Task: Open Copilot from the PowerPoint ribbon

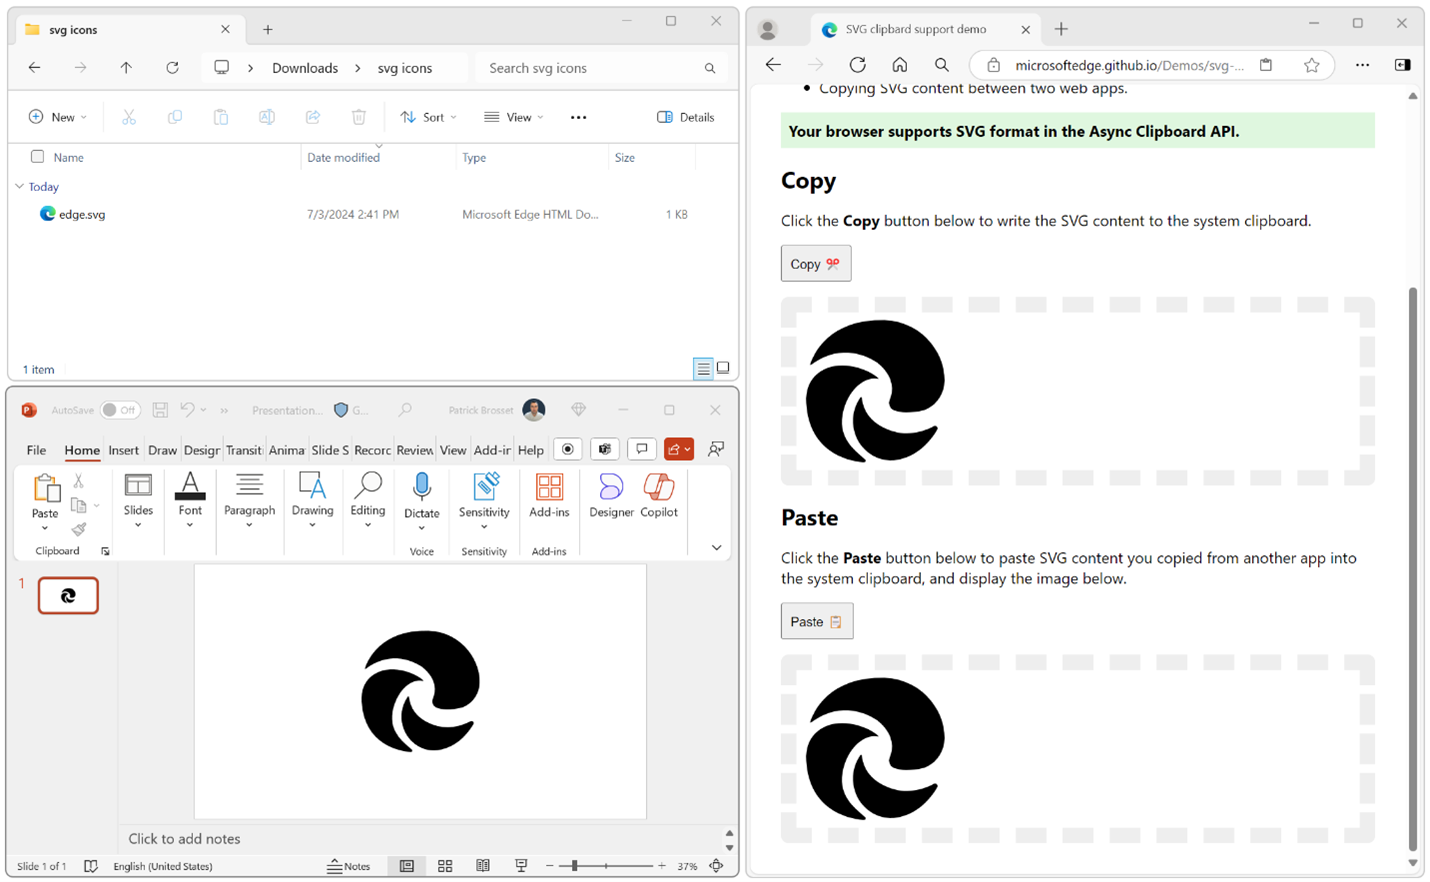Action: point(658,497)
